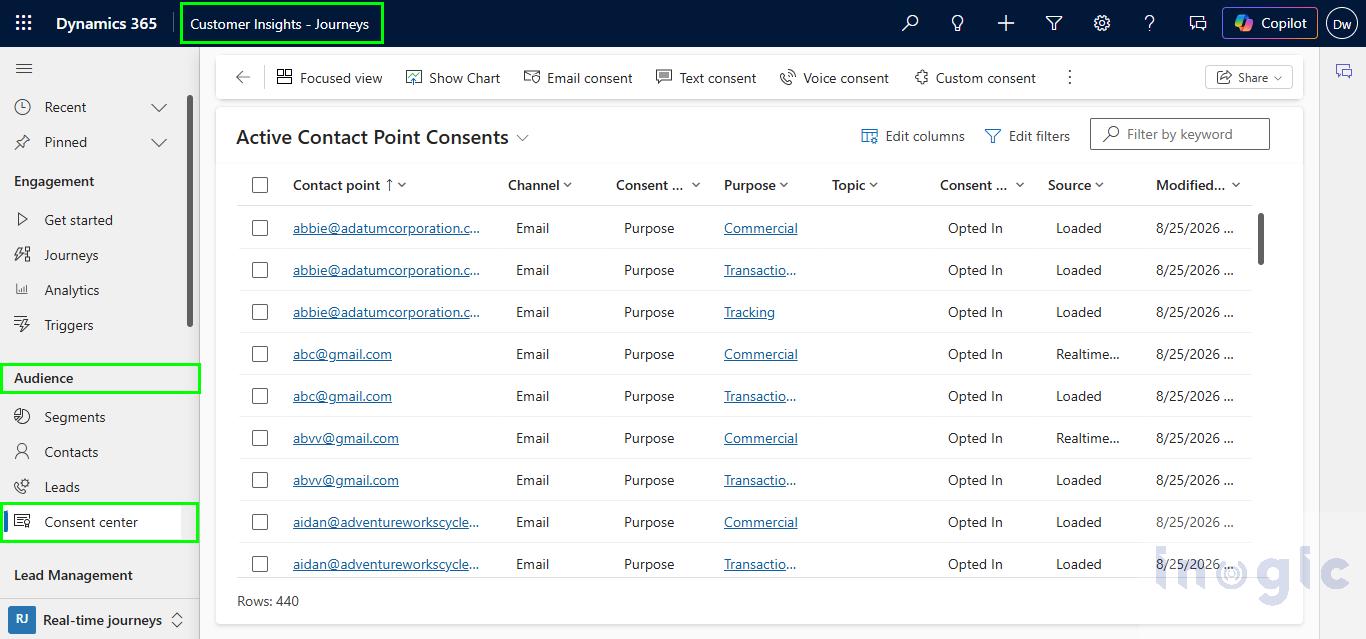Image resolution: width=1366 pixels, height=639 pixels.
Task: Click the plus quick create icon
Action: pyautogui.click(x=1006, y=23)
